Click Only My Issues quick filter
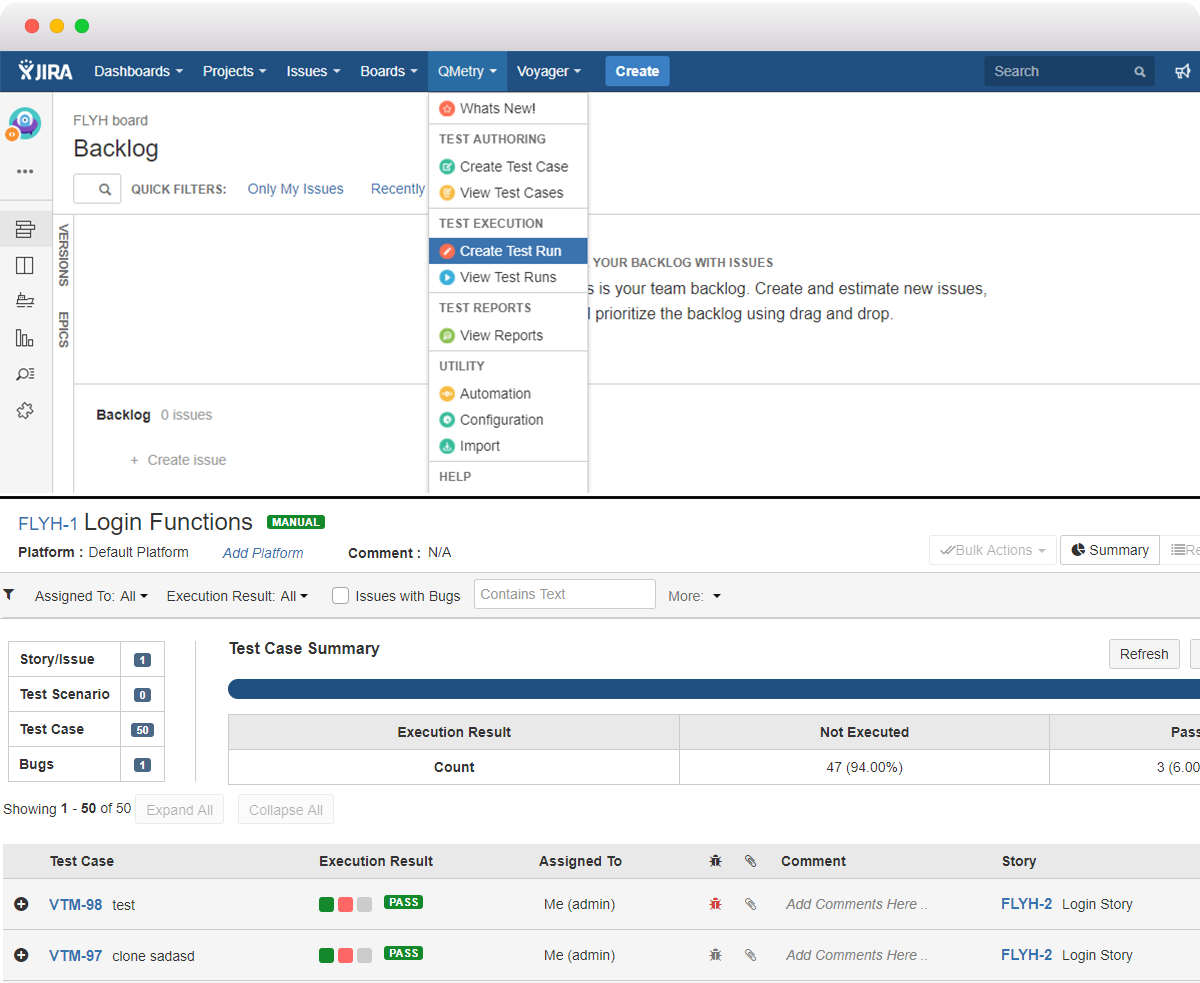Screen dimensions: 1200x983 tap(296, 189)
